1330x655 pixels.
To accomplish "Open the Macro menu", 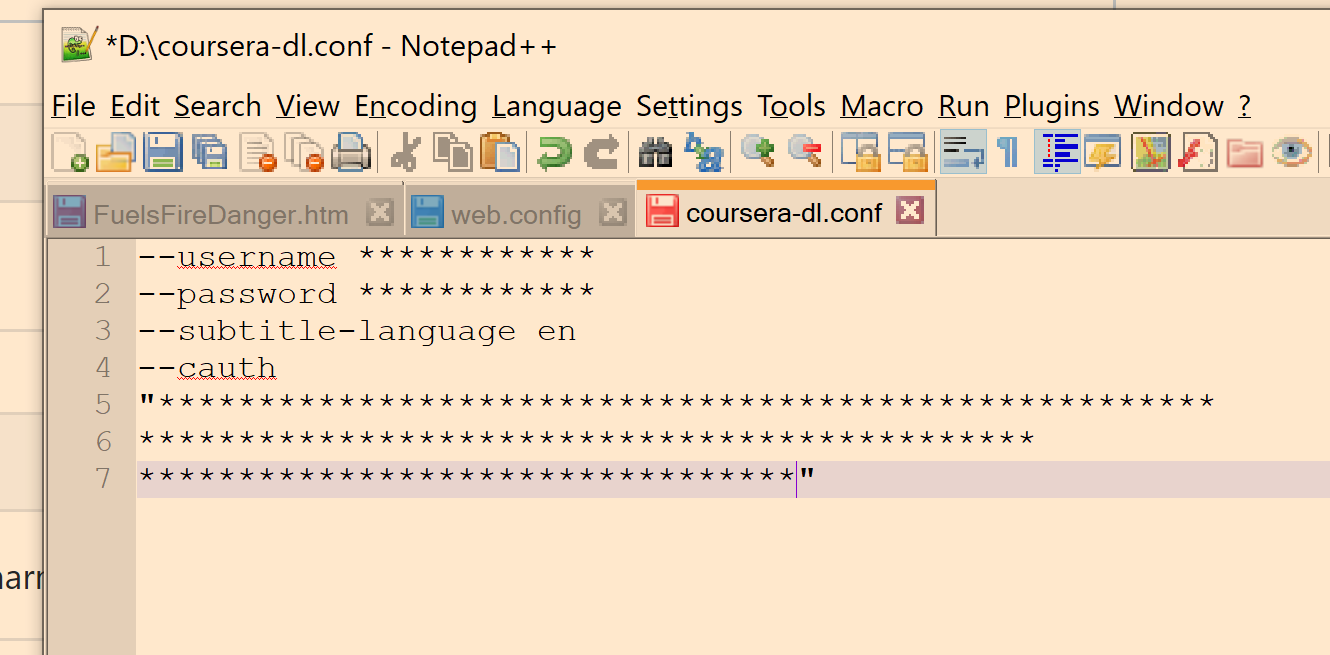I will (882, 106).
